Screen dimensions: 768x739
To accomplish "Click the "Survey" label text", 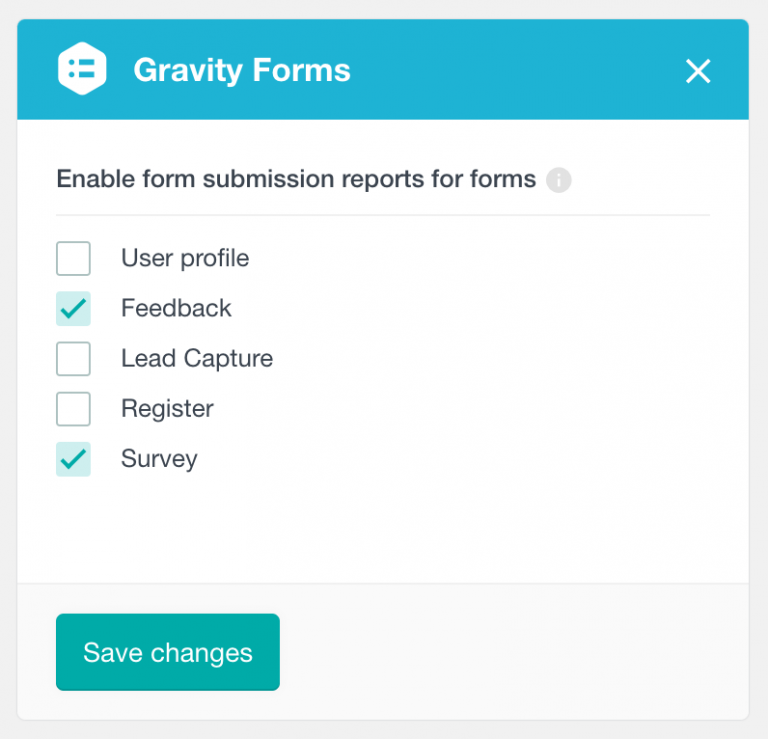I will pyautogui.click(x=159, y=459).
